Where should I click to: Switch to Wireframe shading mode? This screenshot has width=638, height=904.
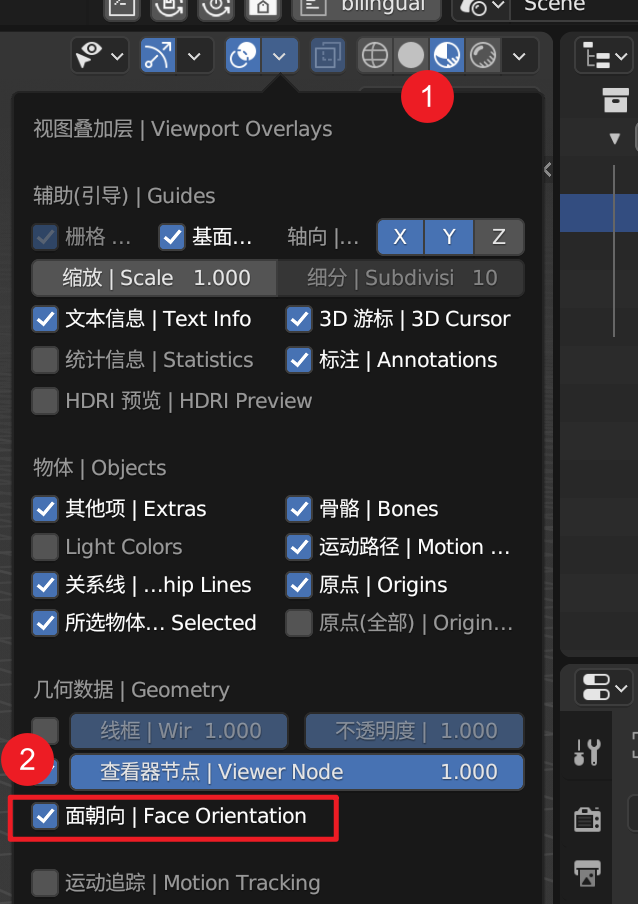click(375, 56)
